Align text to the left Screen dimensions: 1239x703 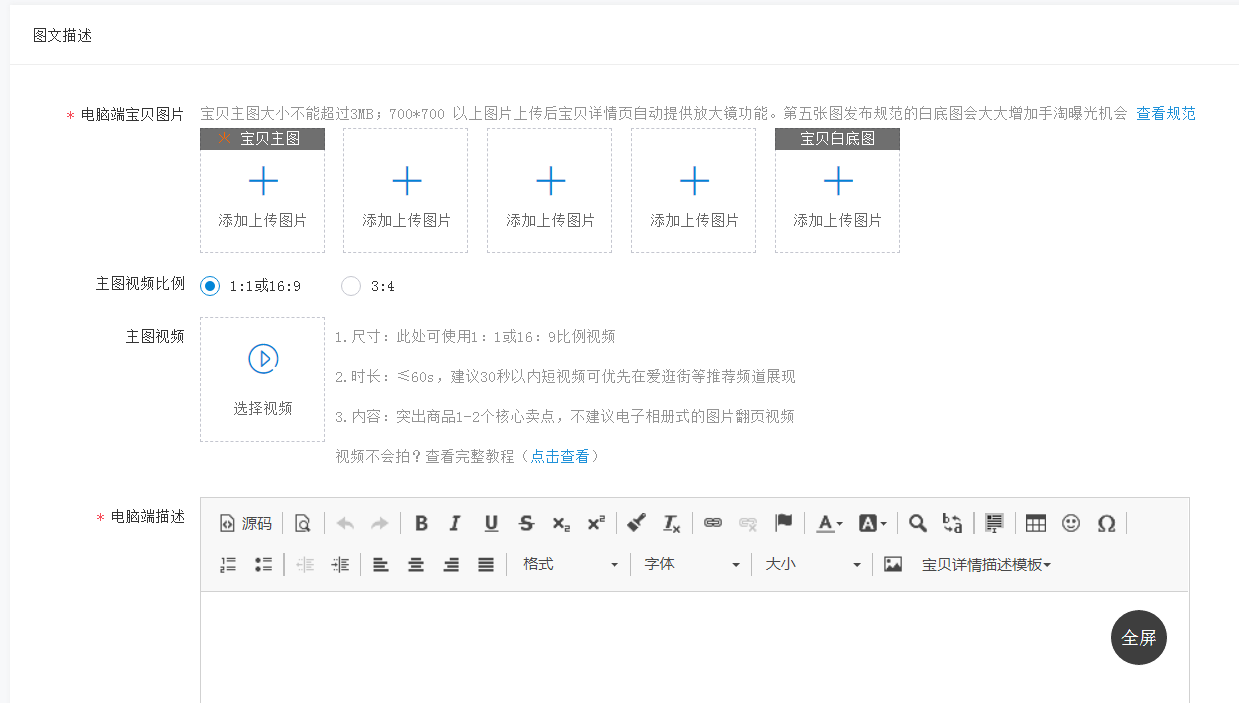381,564
